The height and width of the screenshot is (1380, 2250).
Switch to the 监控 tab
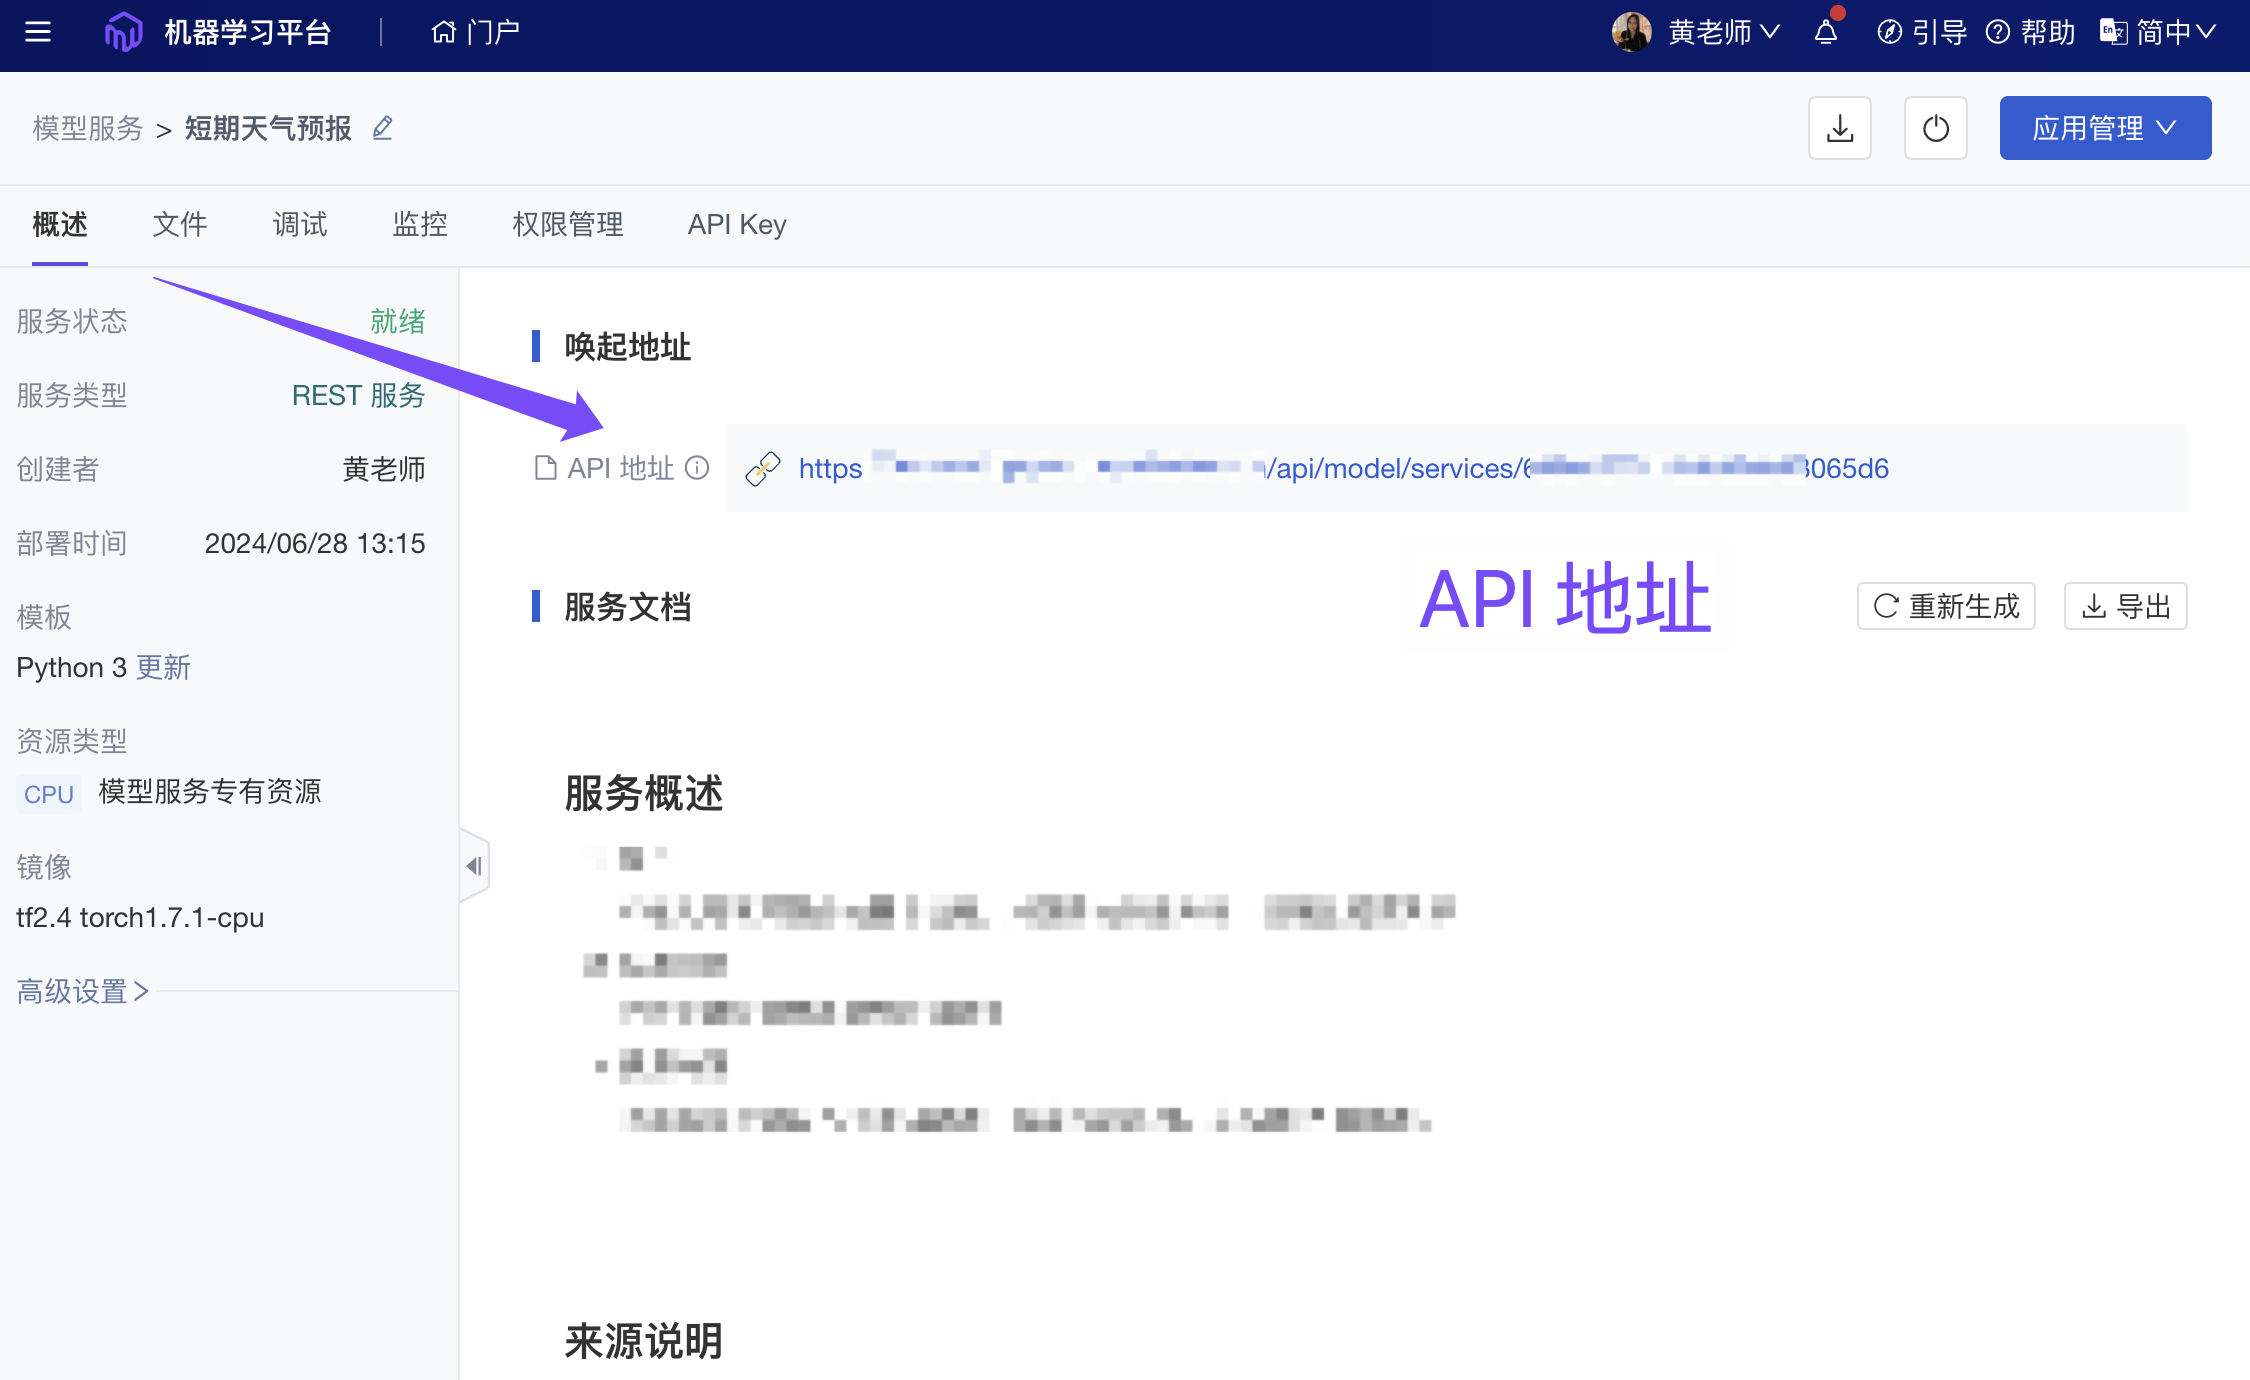pyautogui.click(x=420, y=224)
